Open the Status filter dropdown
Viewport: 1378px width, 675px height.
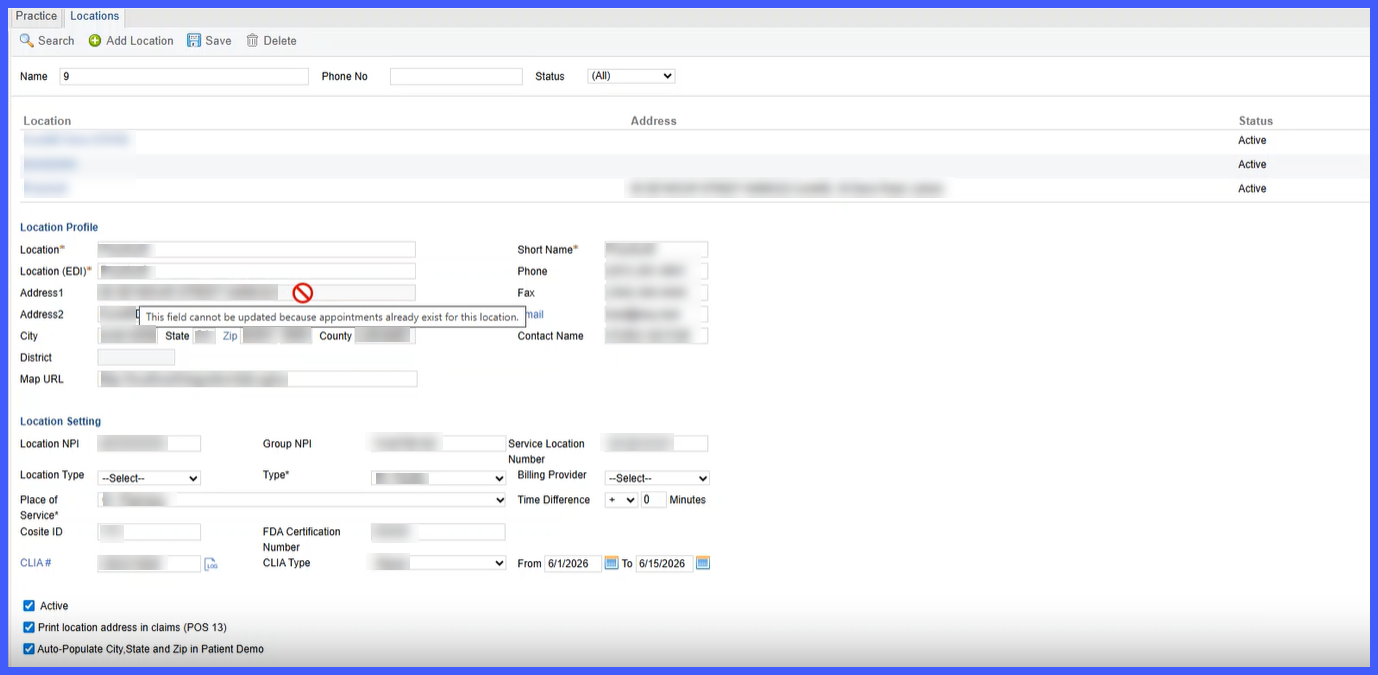click(631, 76)
